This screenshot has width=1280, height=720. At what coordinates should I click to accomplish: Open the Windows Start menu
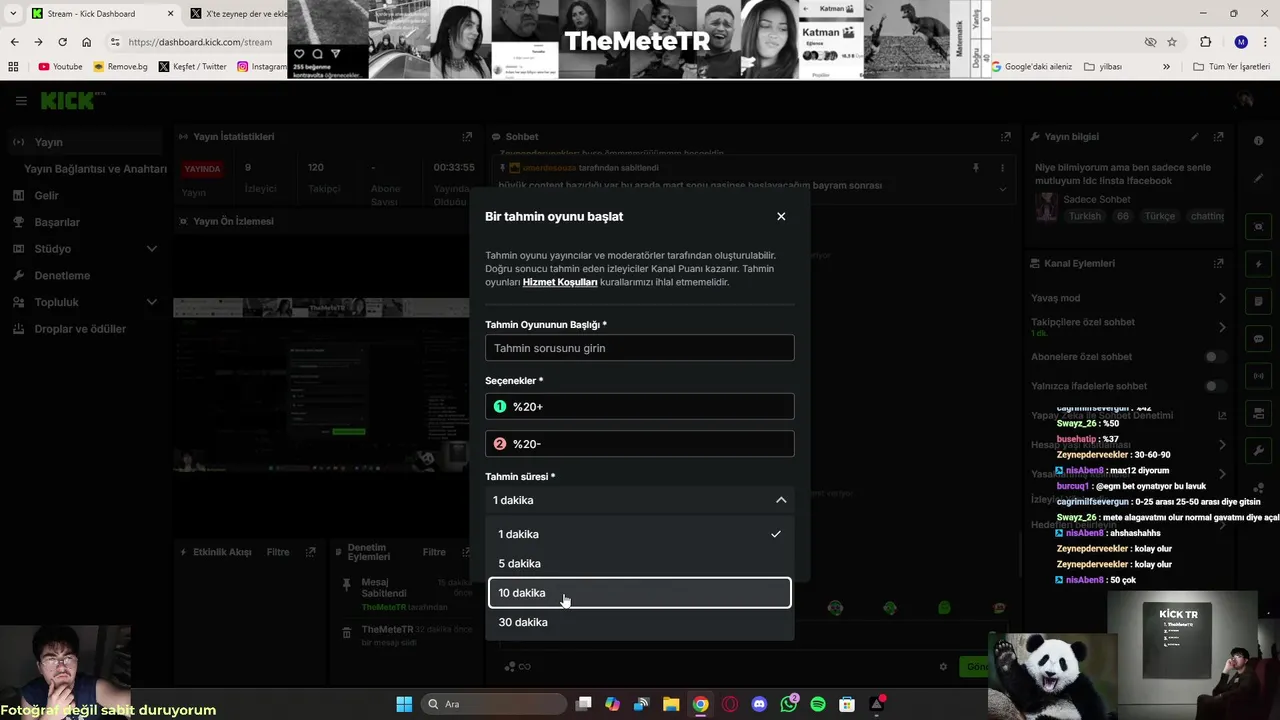404,704
